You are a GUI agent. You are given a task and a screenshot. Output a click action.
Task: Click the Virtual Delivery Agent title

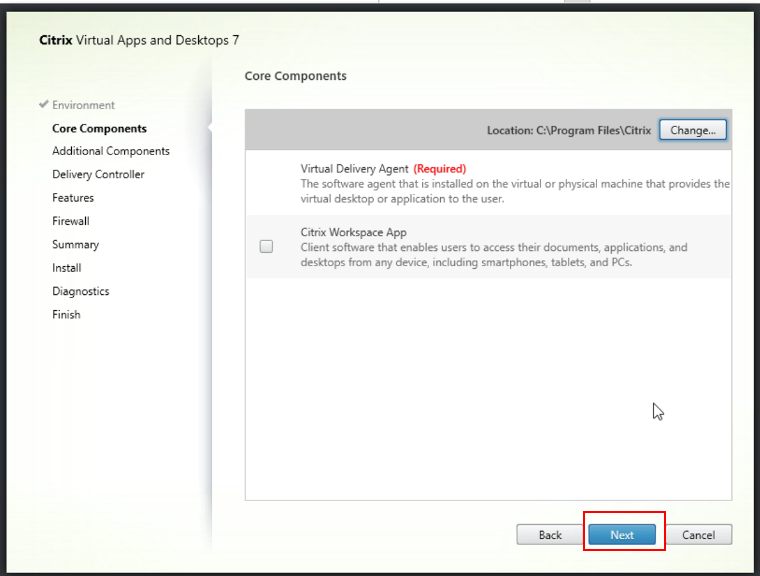click(354, 169)
